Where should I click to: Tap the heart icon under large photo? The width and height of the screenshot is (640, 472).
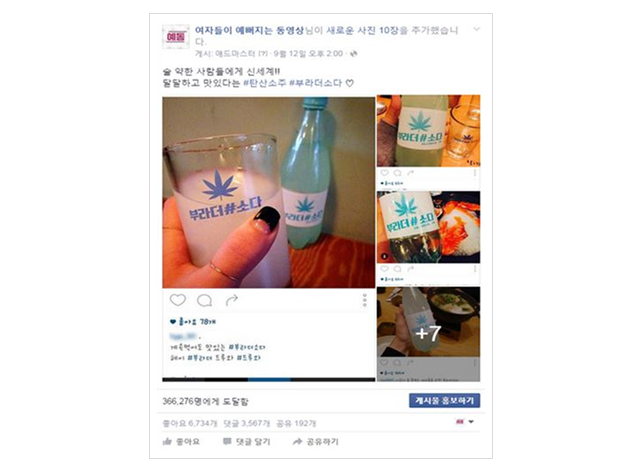pyautogui.click(x=178, y=300)
